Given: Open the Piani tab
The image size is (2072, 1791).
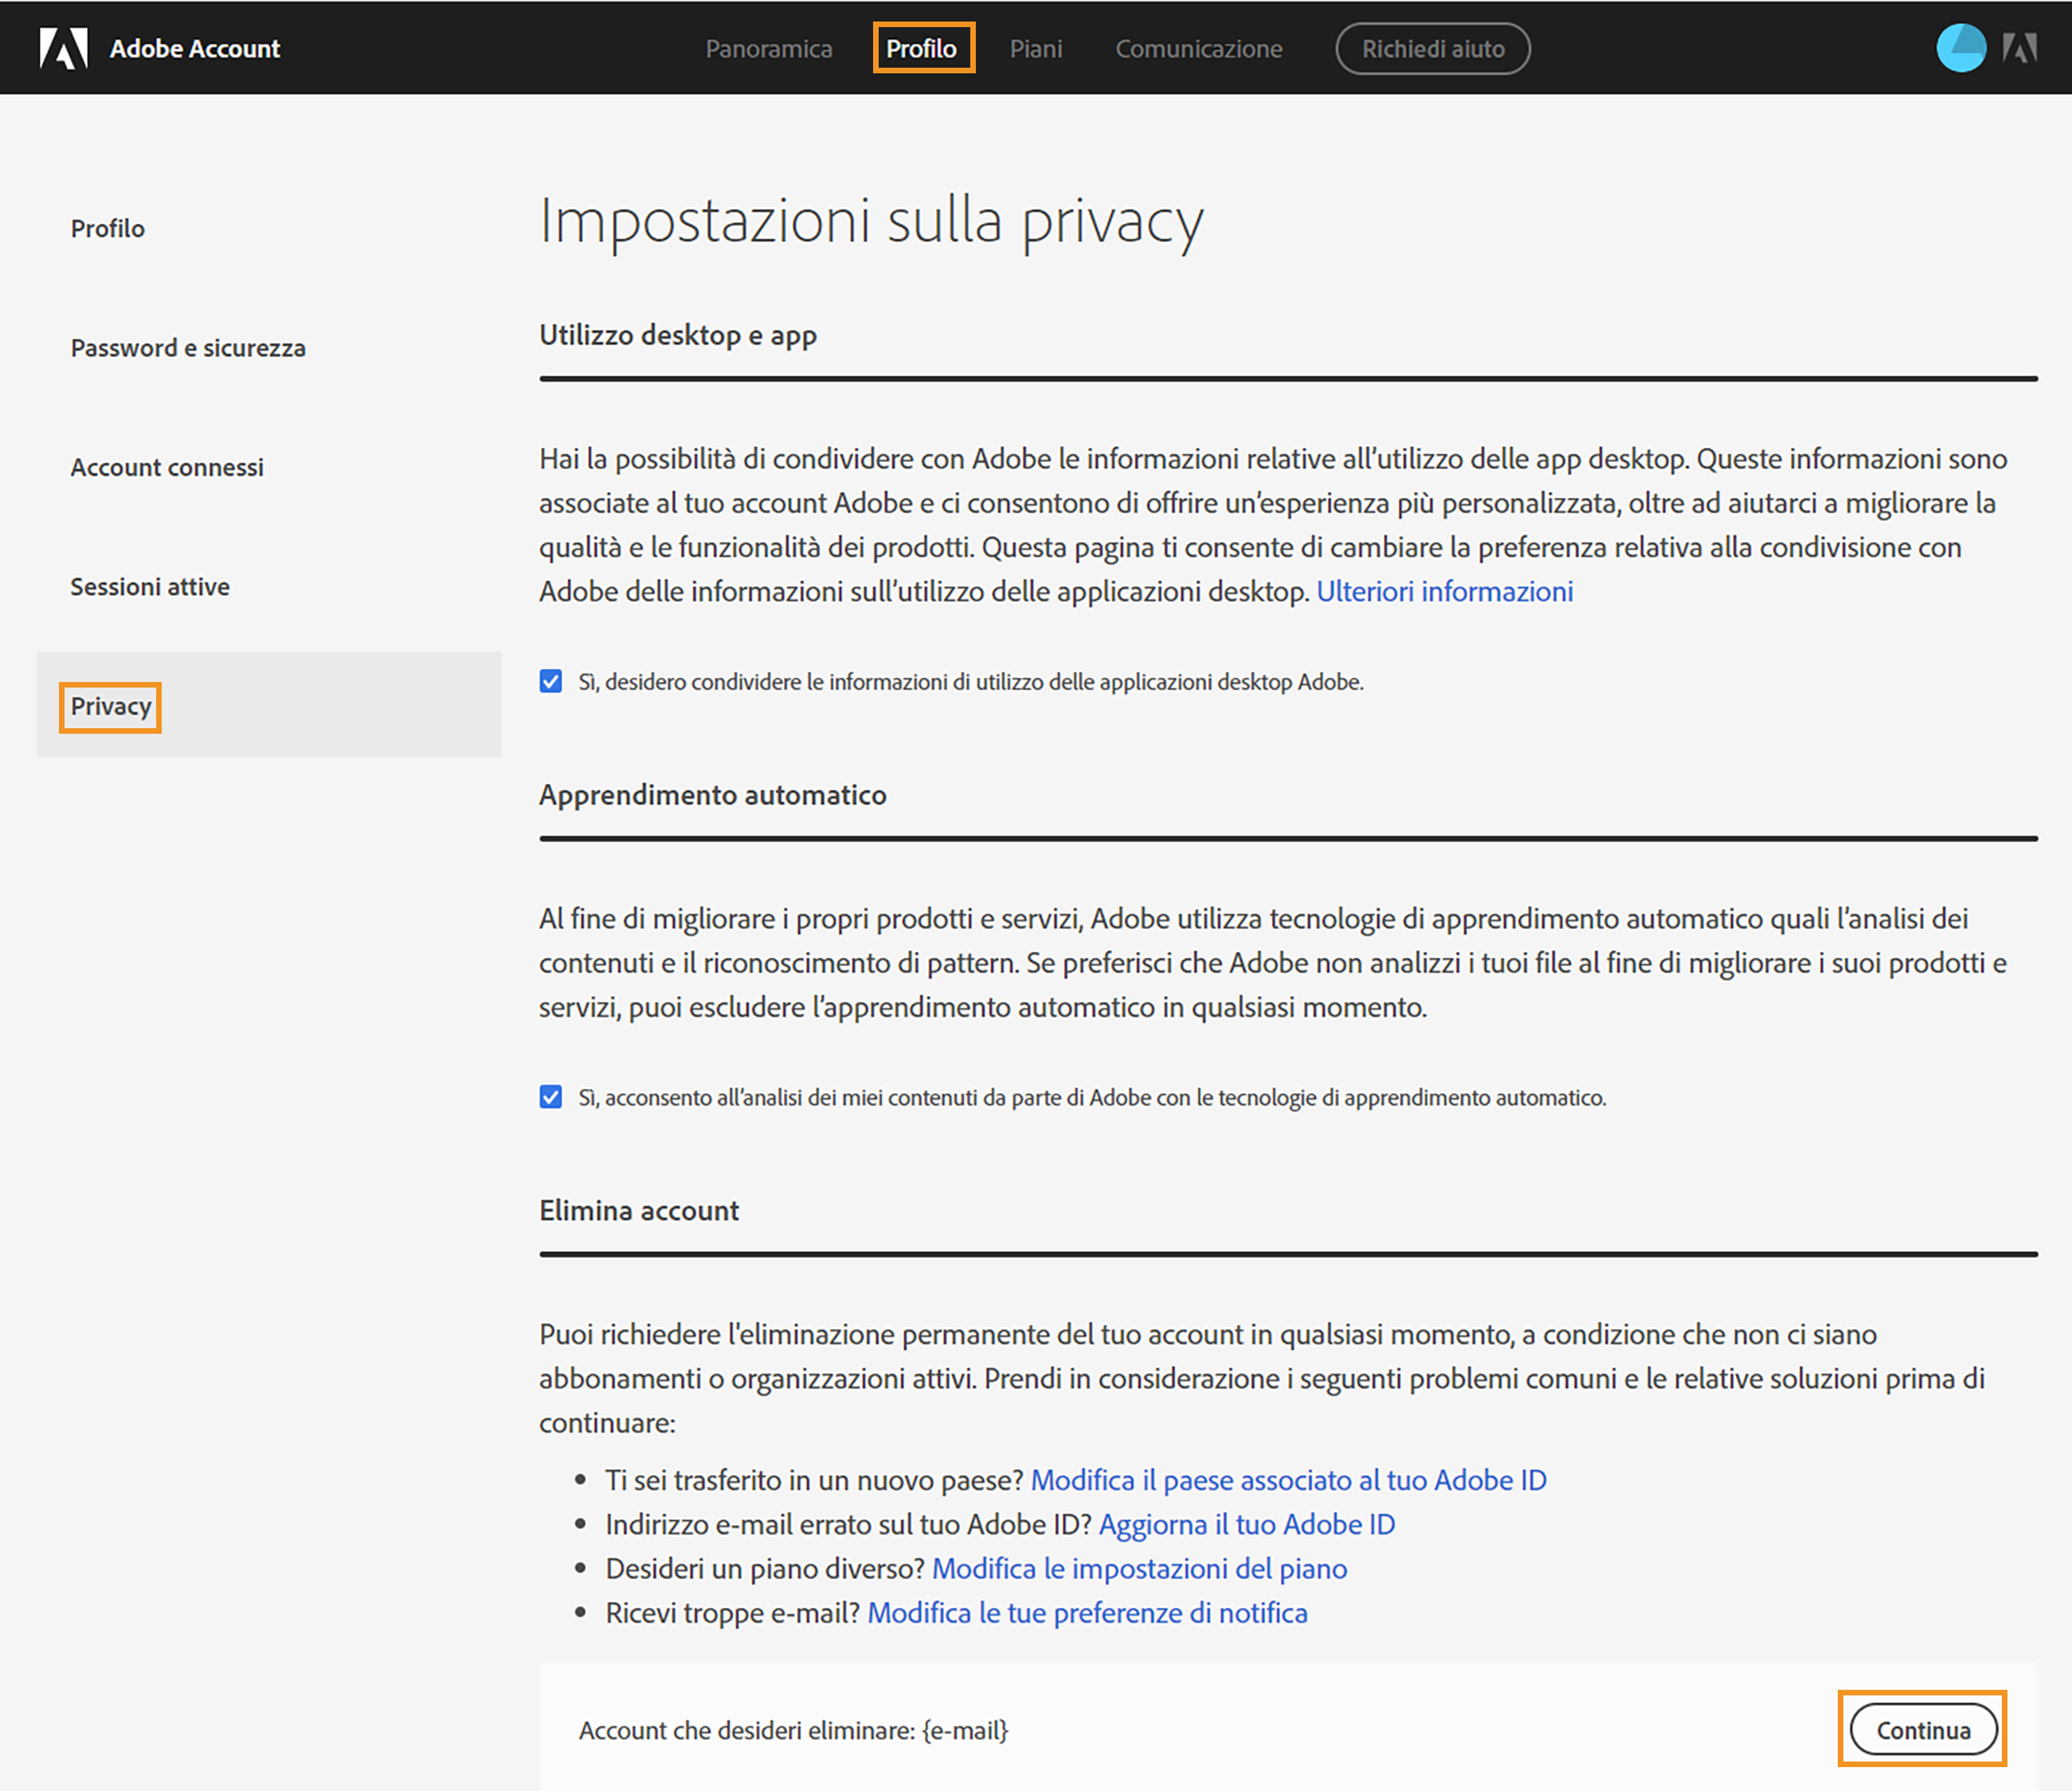Looking at the screenshot, I should click(x=1036, y=48).
